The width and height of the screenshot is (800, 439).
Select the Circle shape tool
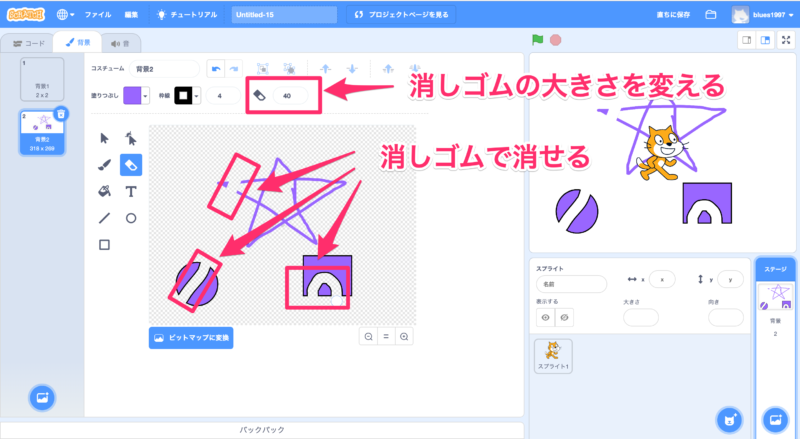point(131,217)
